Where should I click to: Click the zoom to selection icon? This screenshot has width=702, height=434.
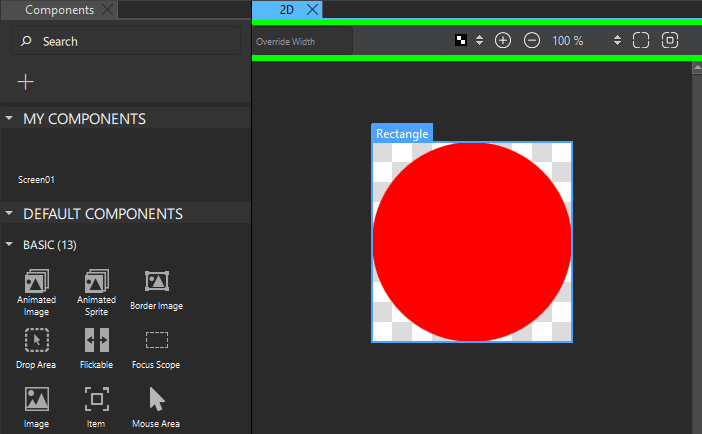[670, 40]
